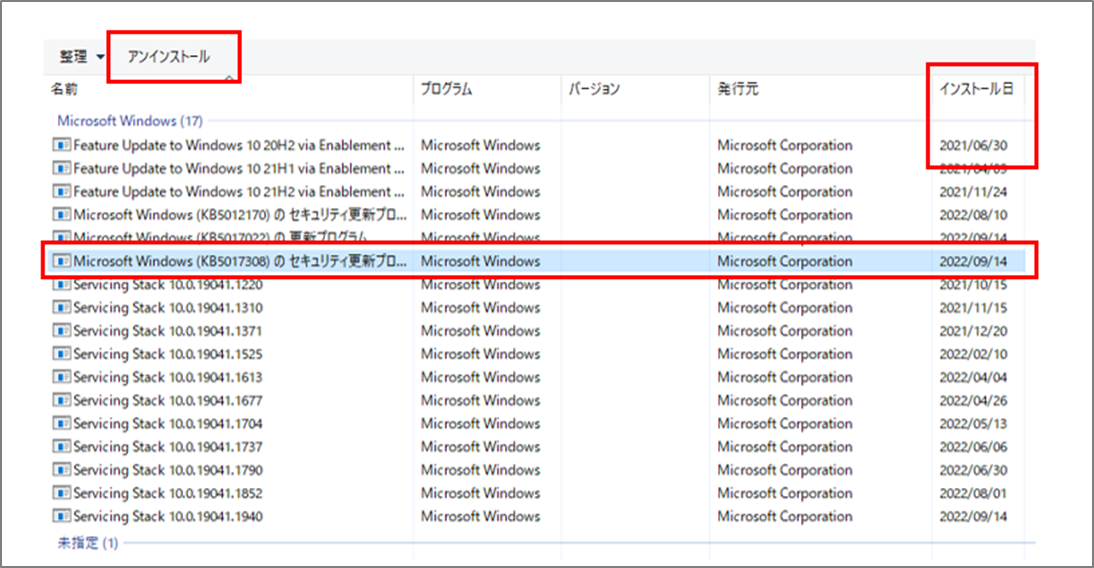This screenshot has height=568, width=1094.
Task: Select Servicing Stack 10.0.19041.1790 name
Action: point(168,470)
